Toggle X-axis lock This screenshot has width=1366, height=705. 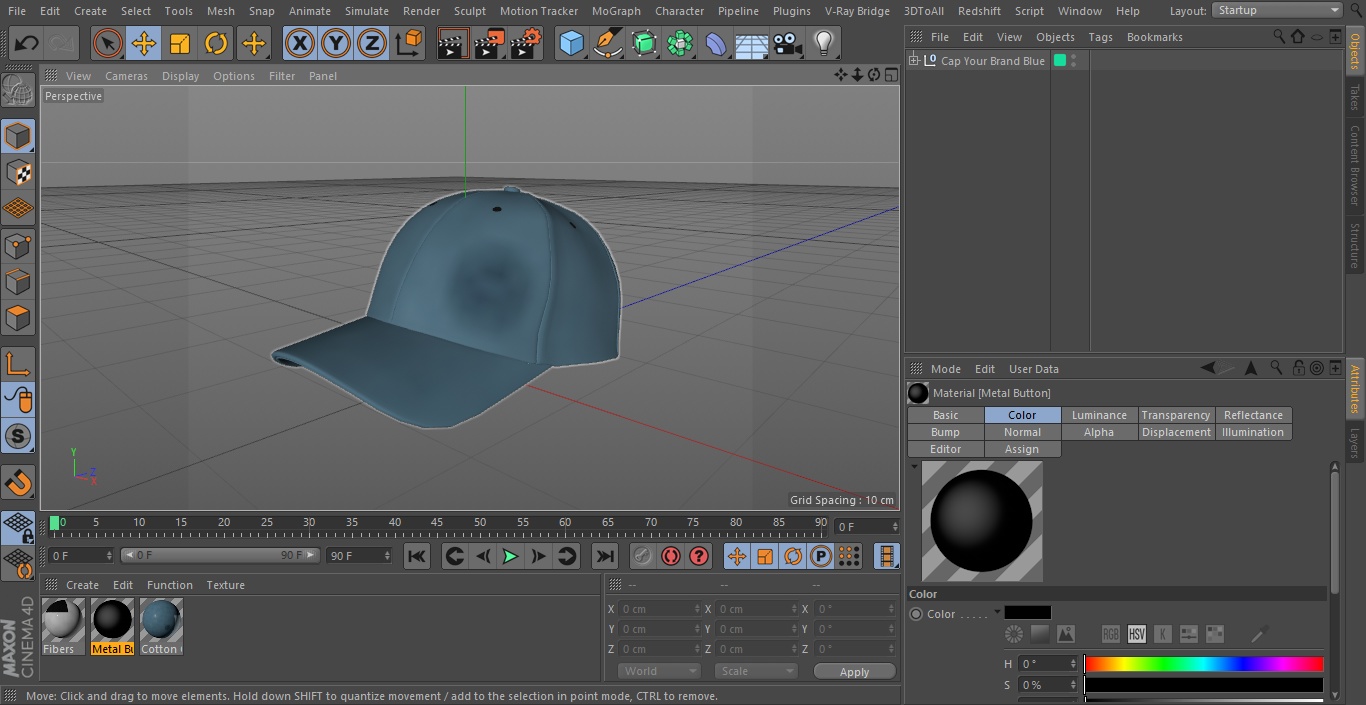pyautogui.click(x=299, y=44)
